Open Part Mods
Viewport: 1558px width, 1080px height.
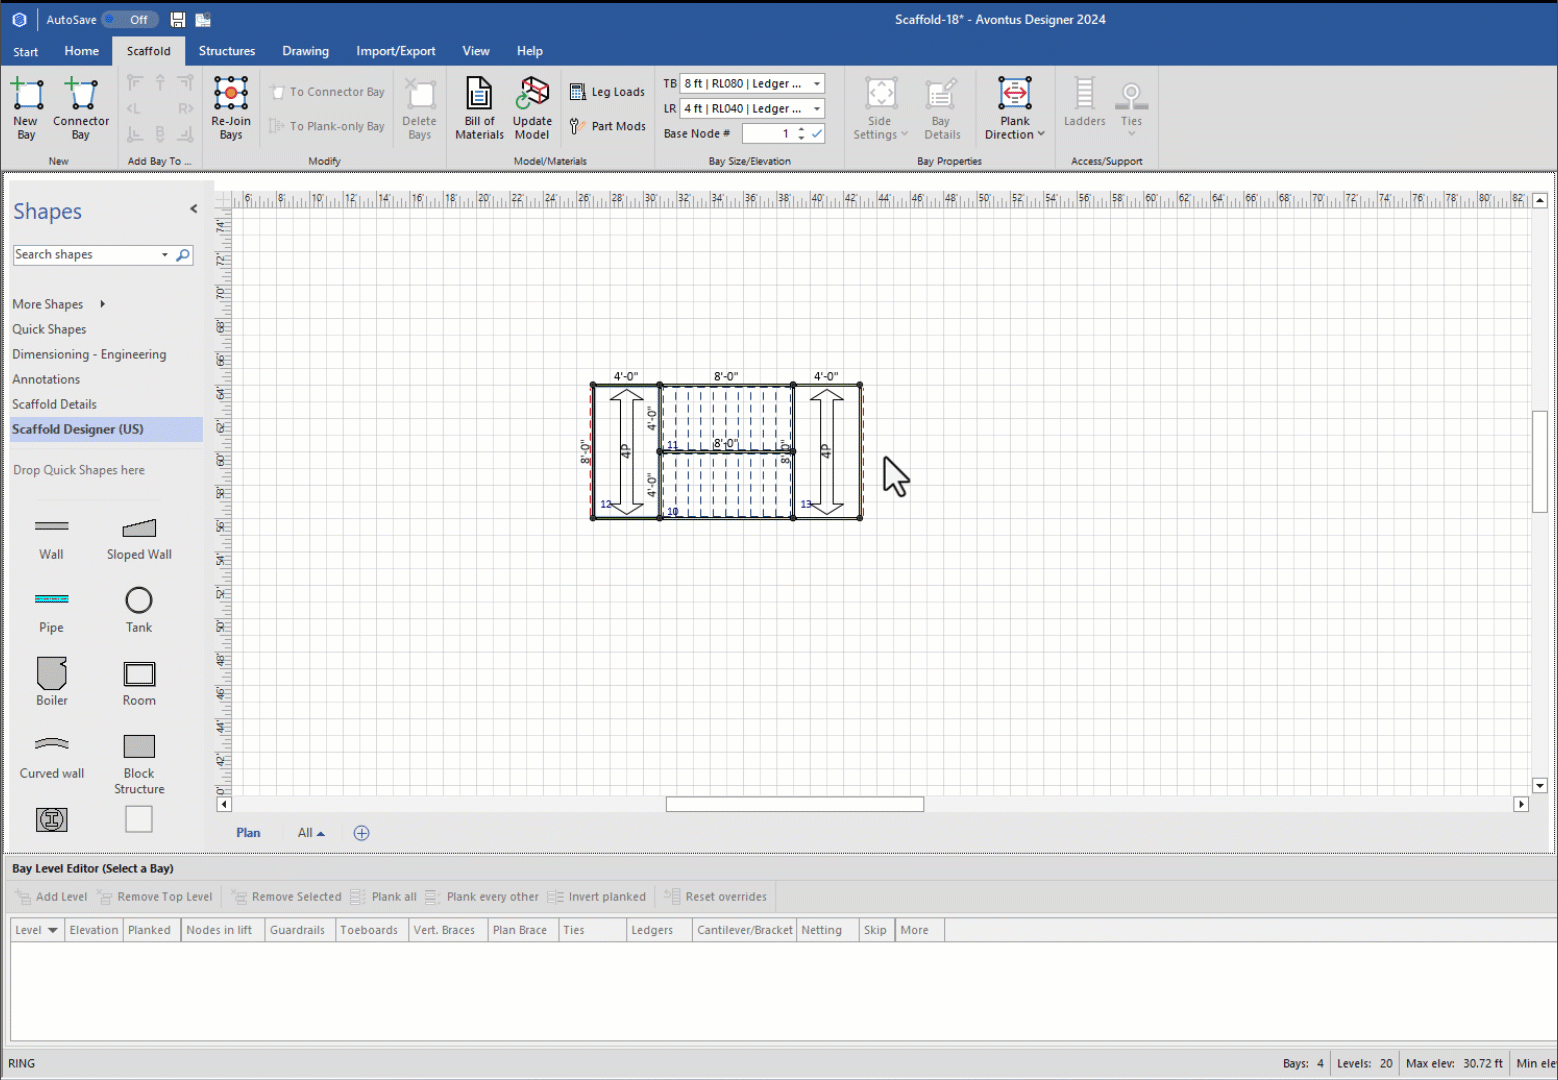click(x=607, y=126)
